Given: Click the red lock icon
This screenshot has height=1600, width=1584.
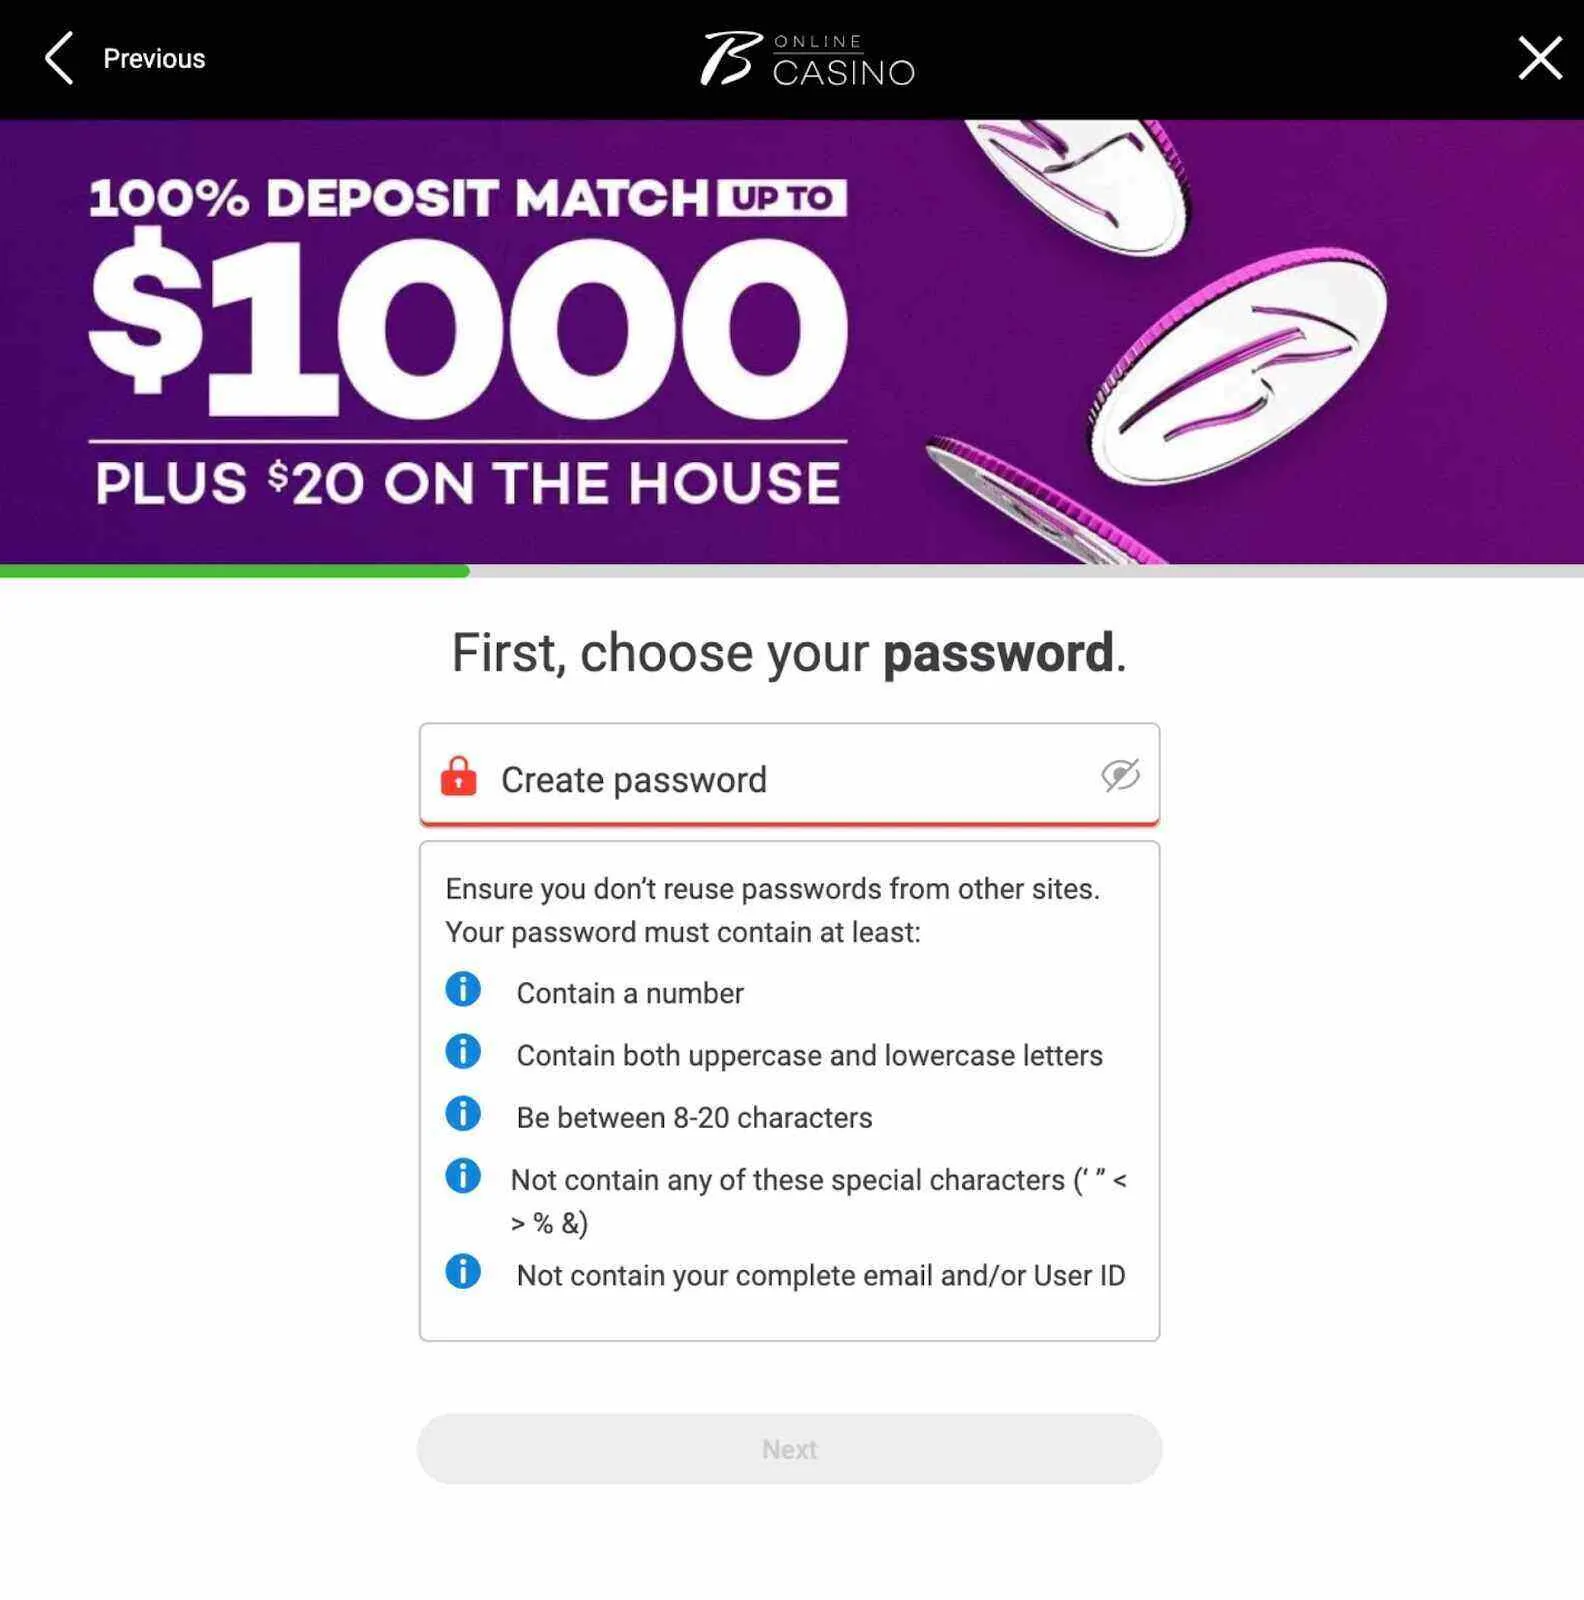Looking at the screenshot, I should (459, 777).
